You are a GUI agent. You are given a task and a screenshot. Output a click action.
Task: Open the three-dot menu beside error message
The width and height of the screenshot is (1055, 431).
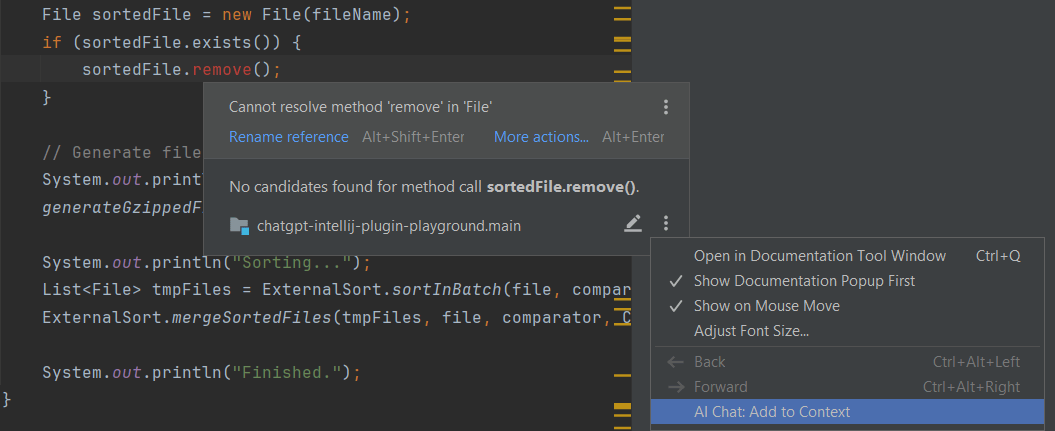(x=665, y=107)
